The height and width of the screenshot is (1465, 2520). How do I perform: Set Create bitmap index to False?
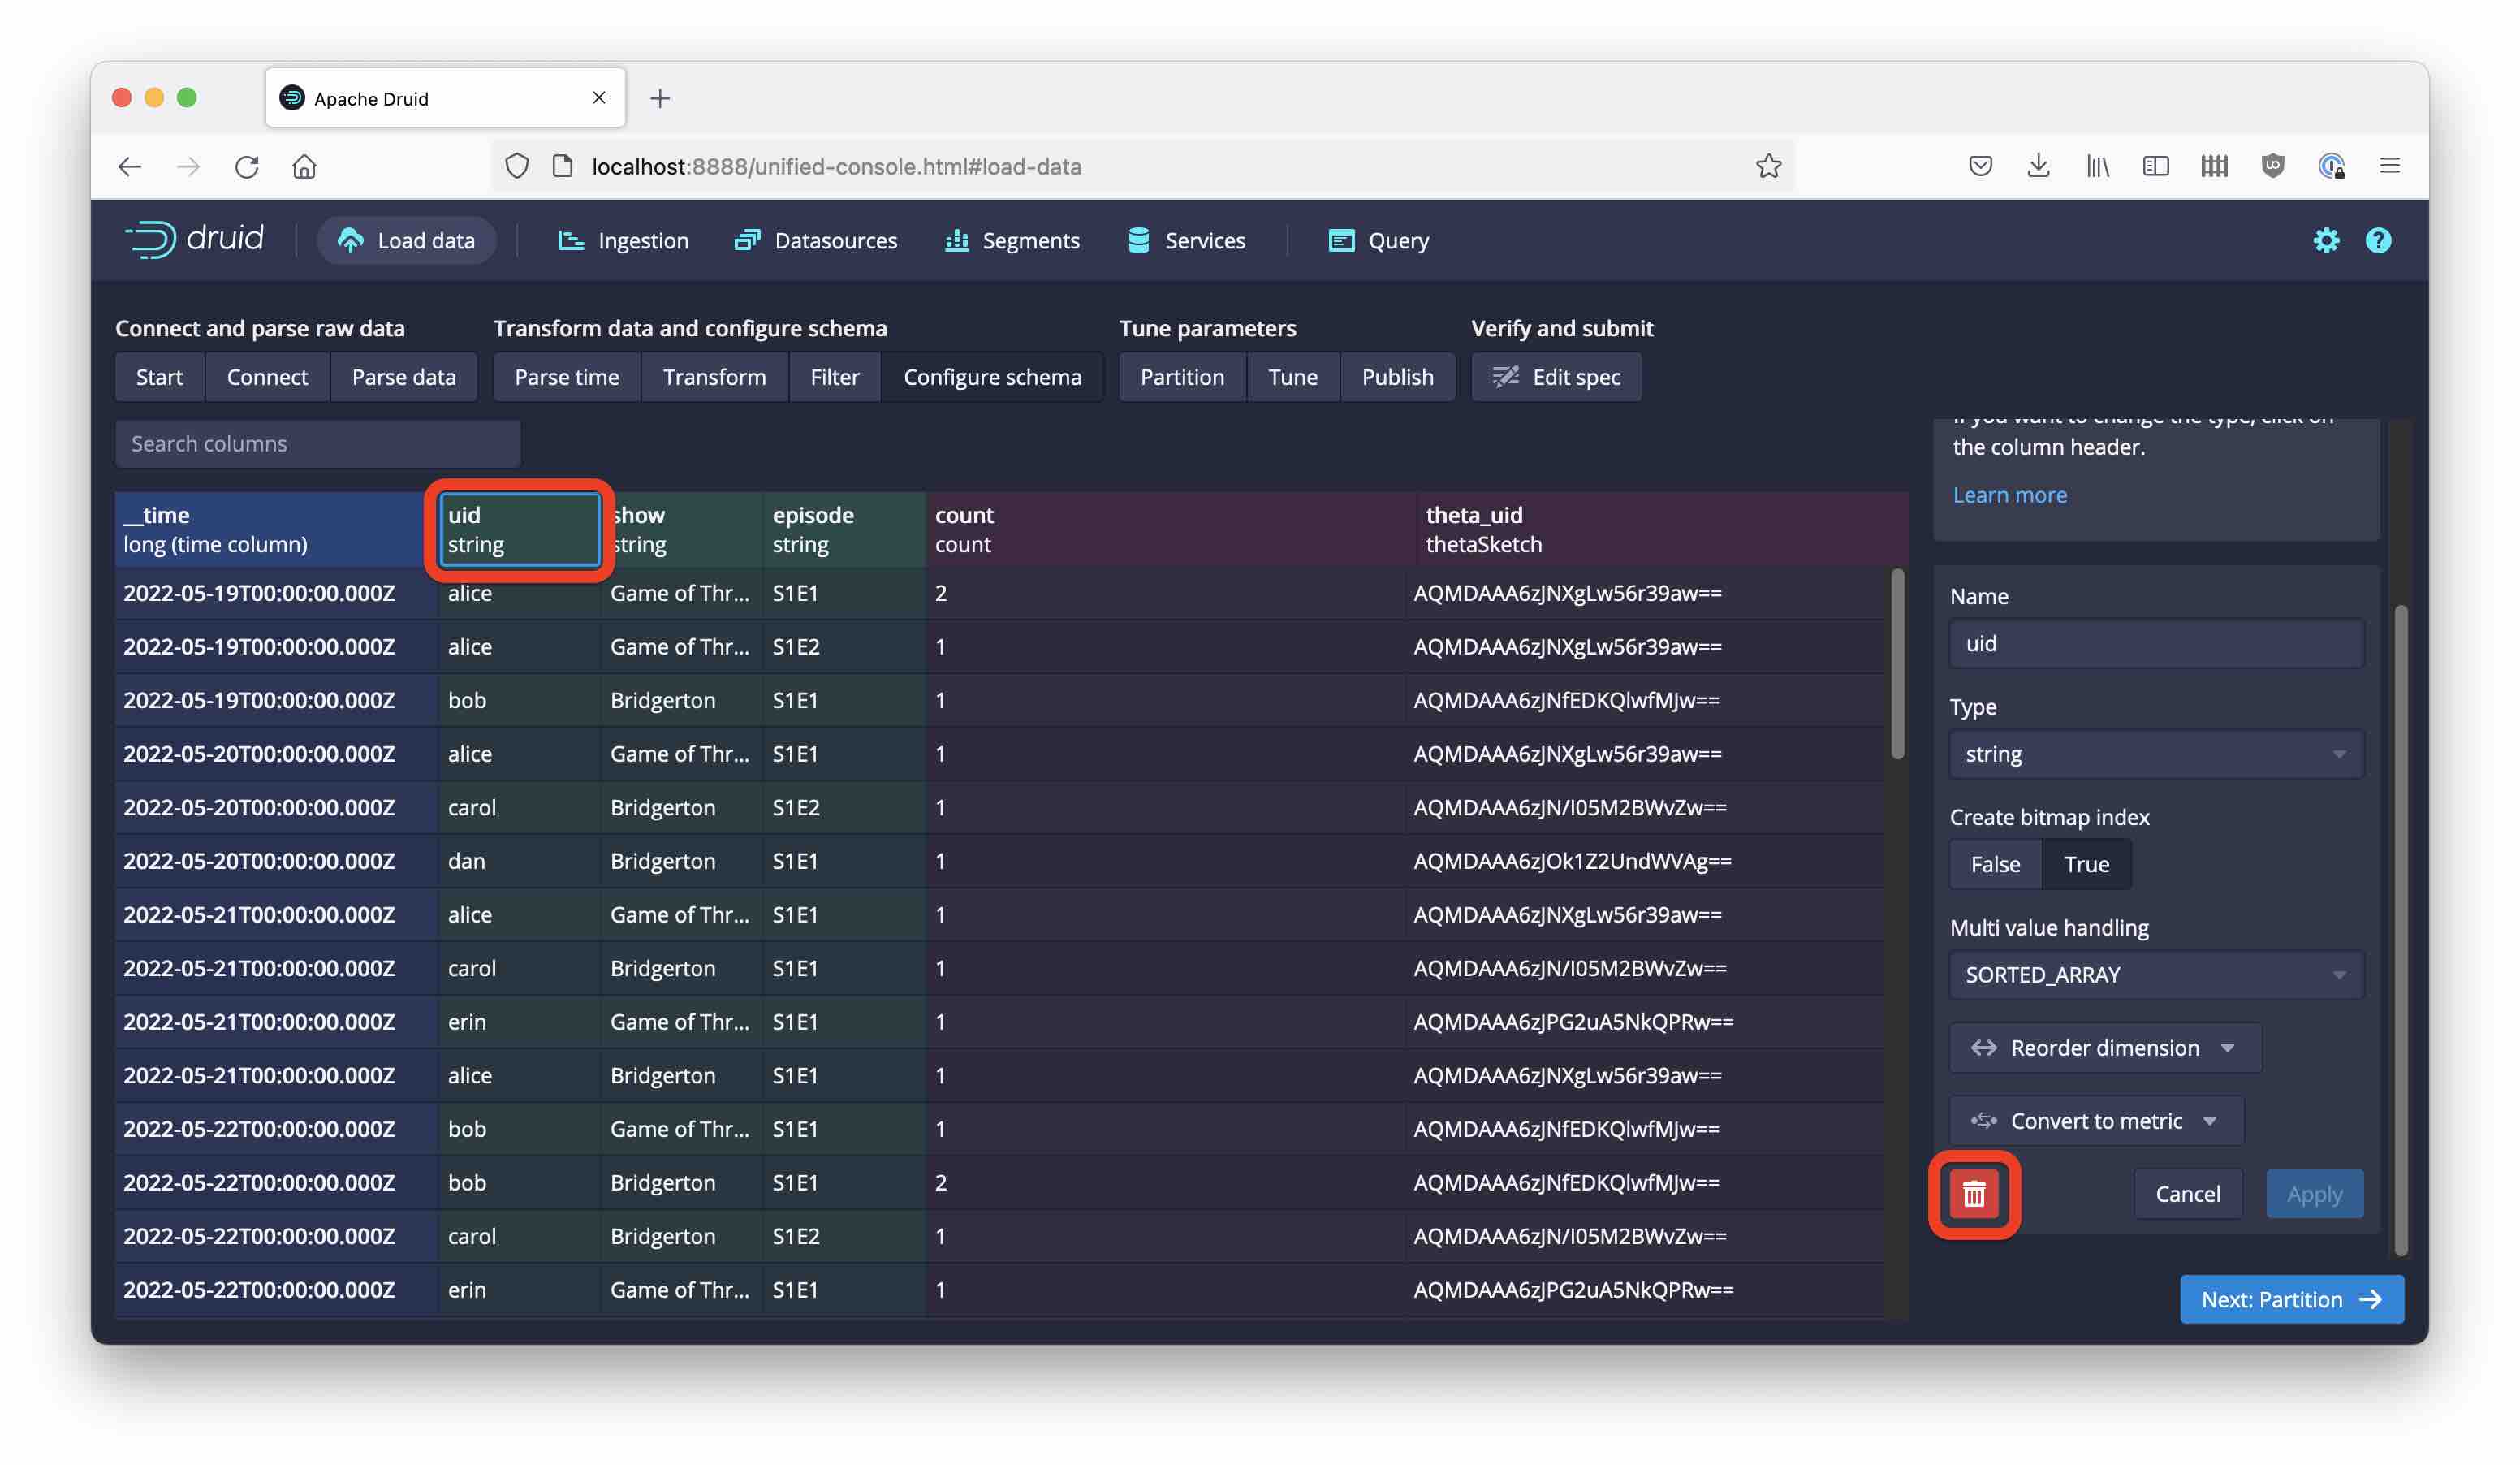1994,864
